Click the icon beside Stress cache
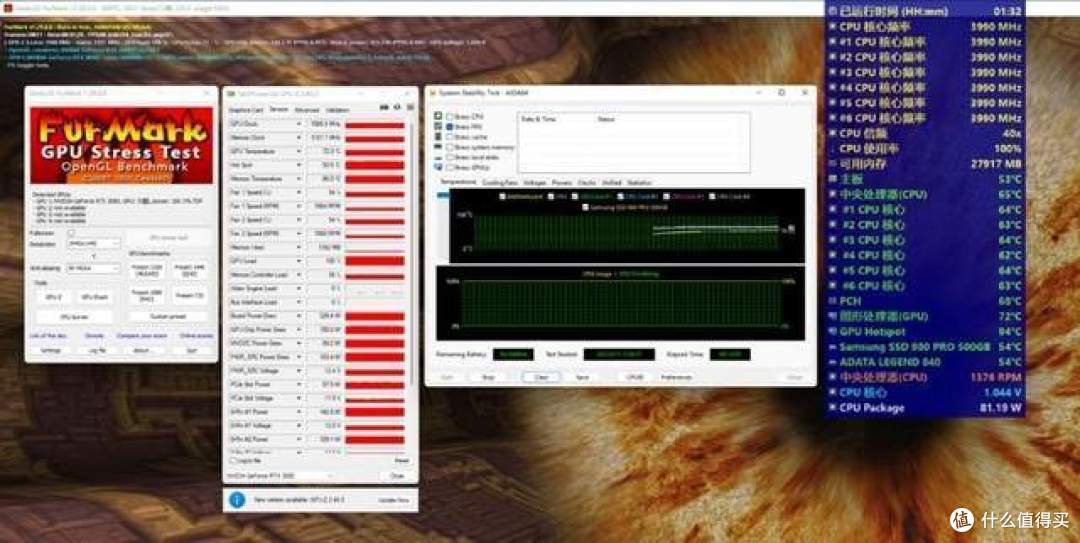Screen dimensions: 1080x543 (438, 136)
